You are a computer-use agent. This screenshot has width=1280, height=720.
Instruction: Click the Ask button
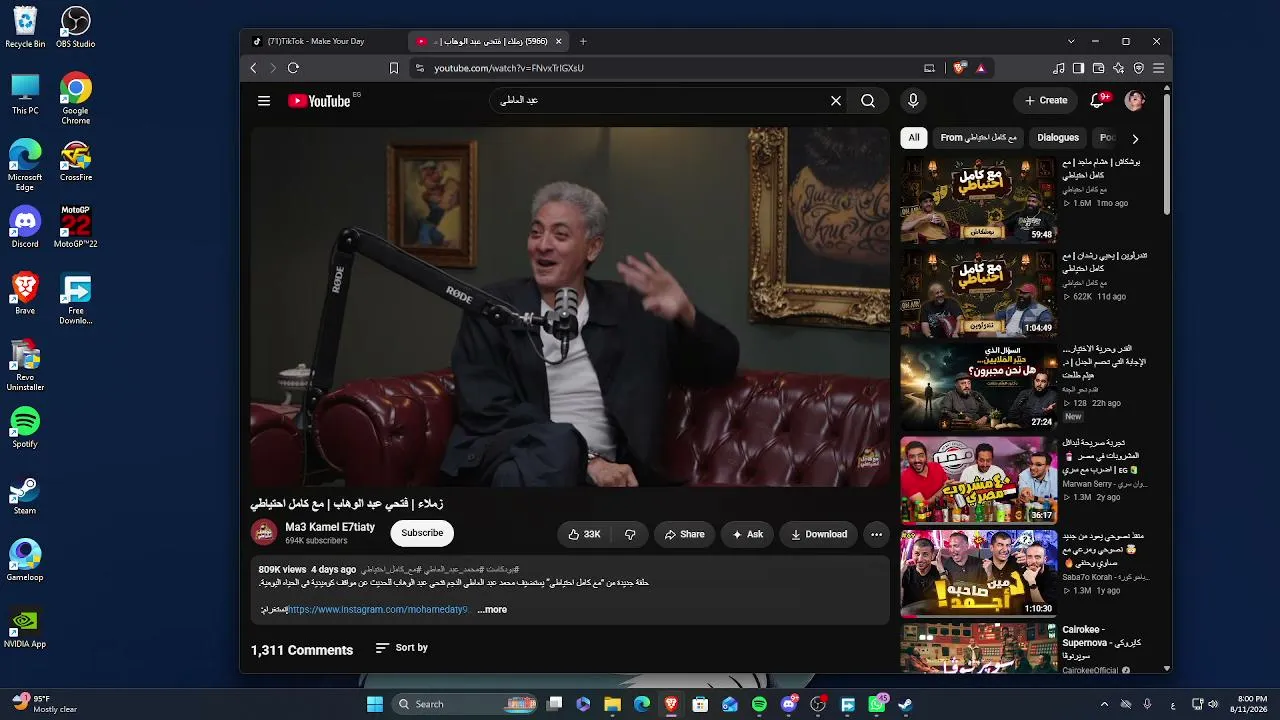coord(747,534)
